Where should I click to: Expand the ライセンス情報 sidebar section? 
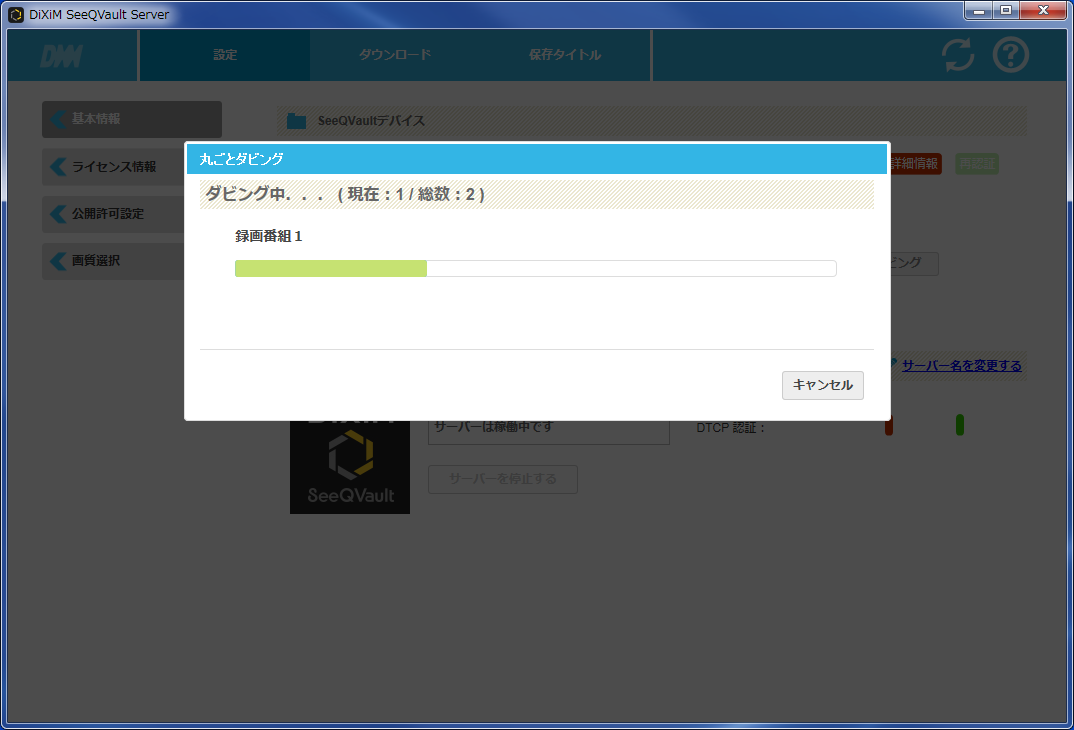pyautogui.click(x=114, y=166)
